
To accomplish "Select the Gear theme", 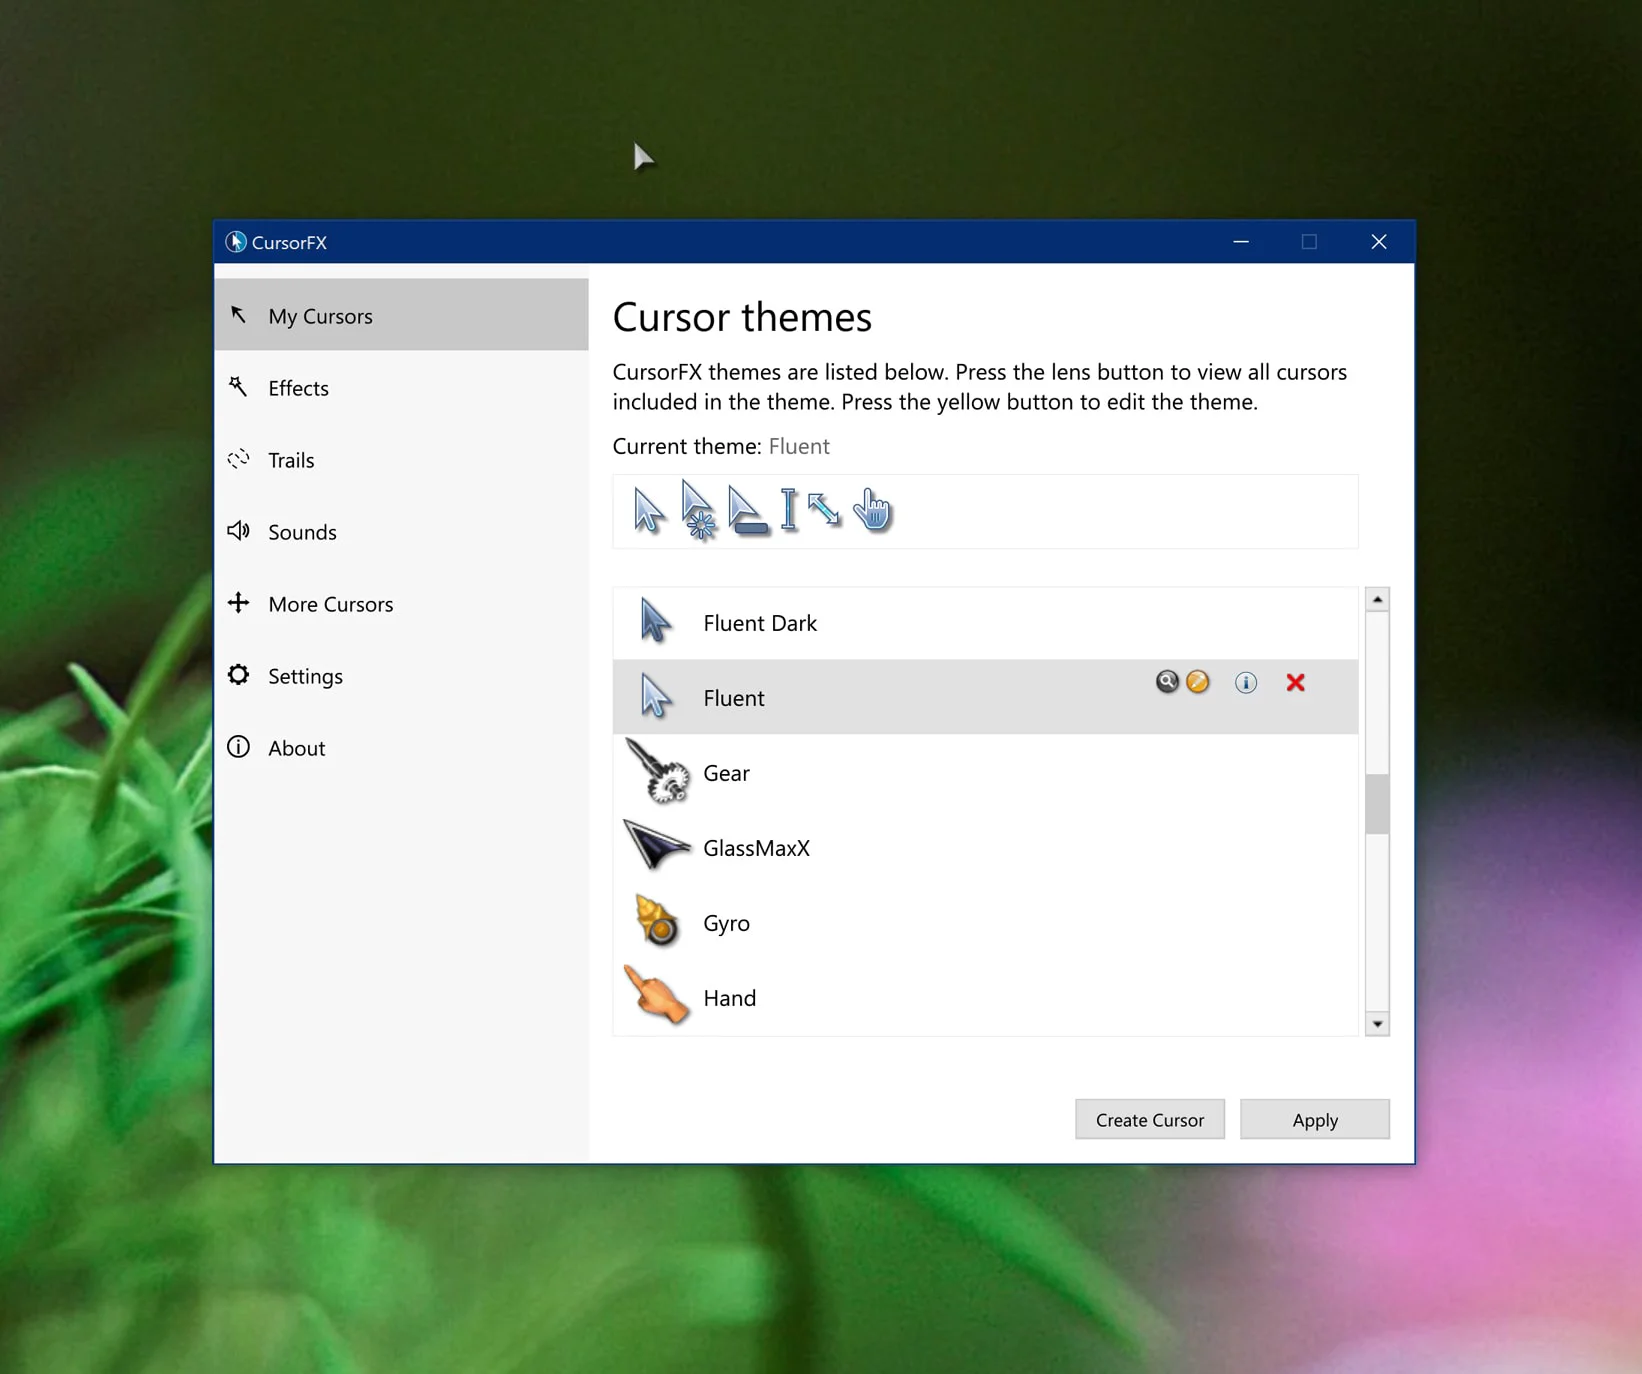I will click(726, 772).
